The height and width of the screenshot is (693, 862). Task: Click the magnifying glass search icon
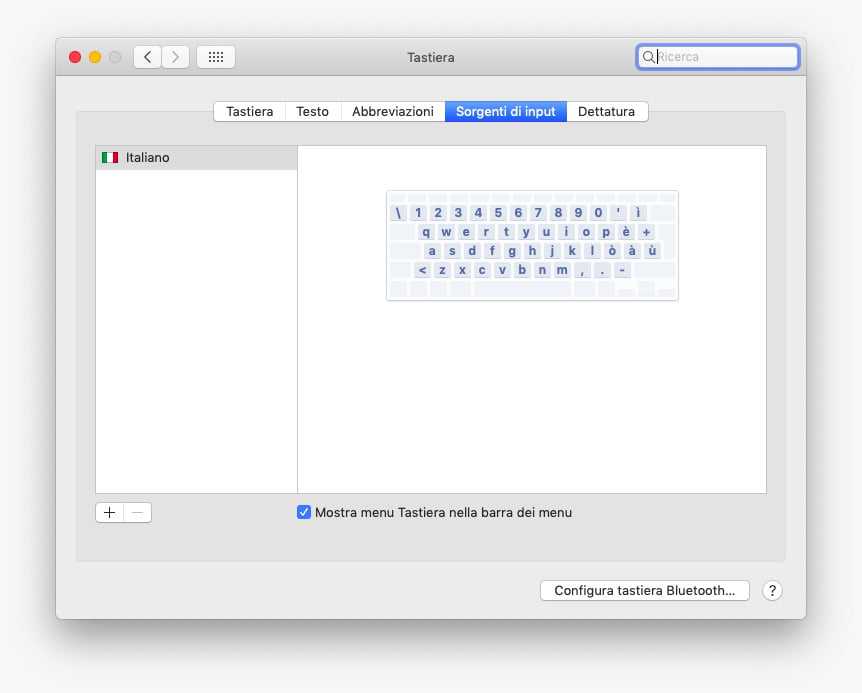pyautogui.click(x=649, y=57)
